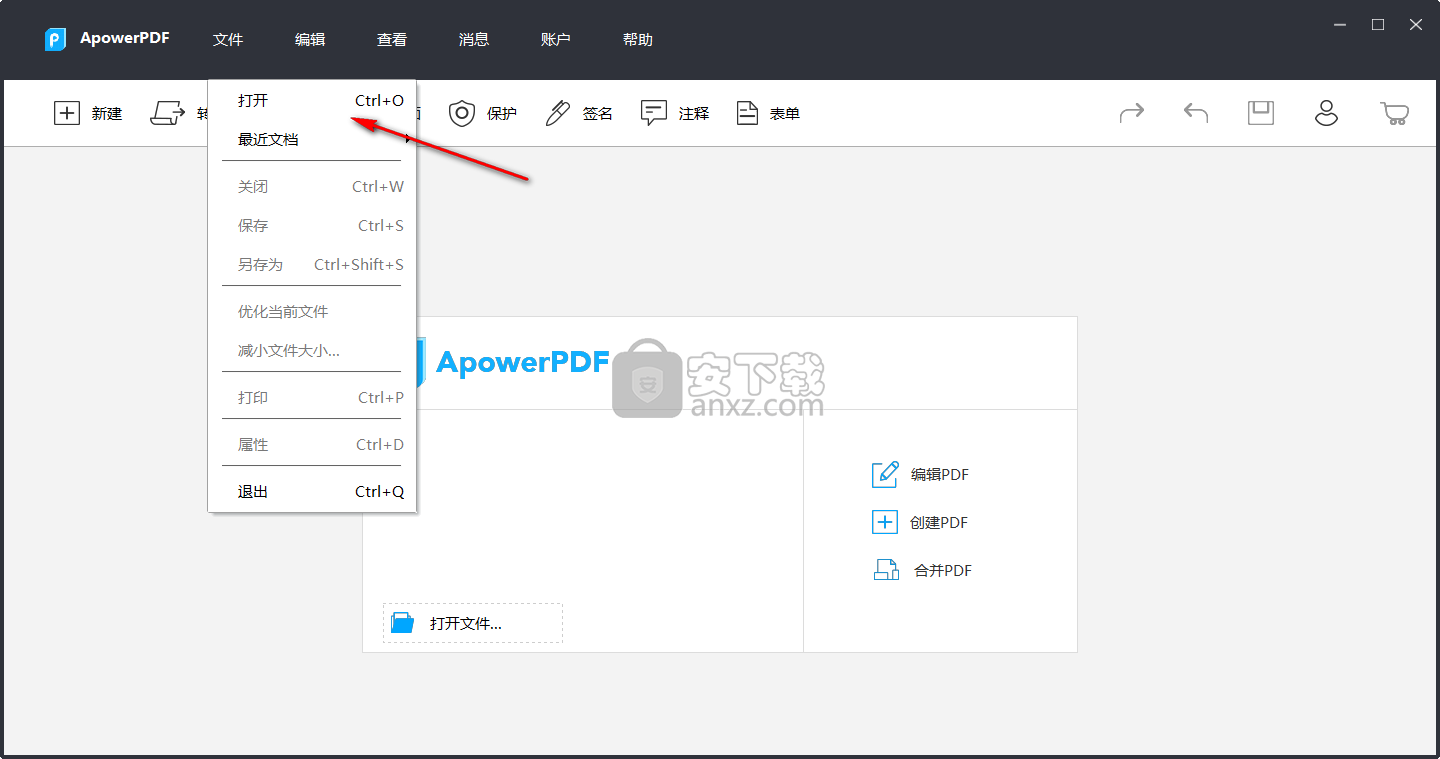Select 减小文件大小... menu entry
This screenshot has width=1440, height=759.
[312, 351]
